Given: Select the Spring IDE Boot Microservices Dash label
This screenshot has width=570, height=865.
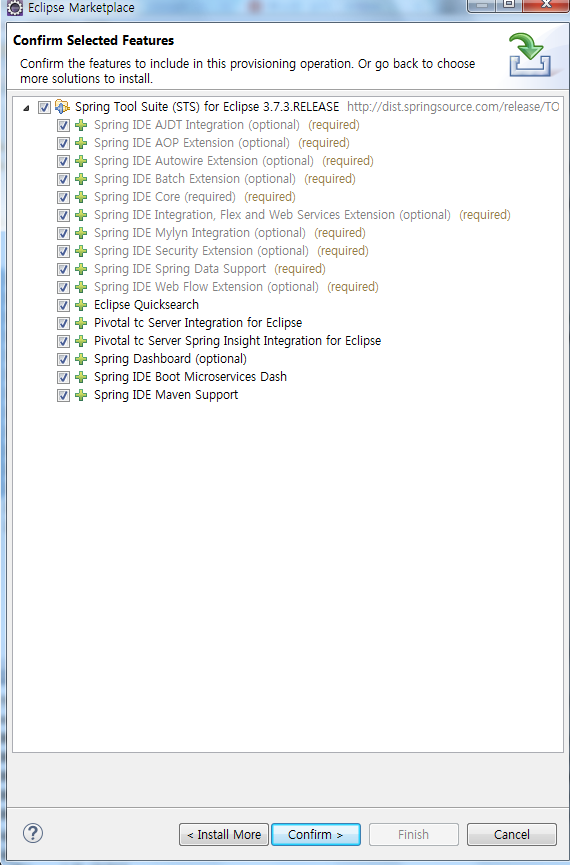Looking at the screenshot, I should coord(190,377).
